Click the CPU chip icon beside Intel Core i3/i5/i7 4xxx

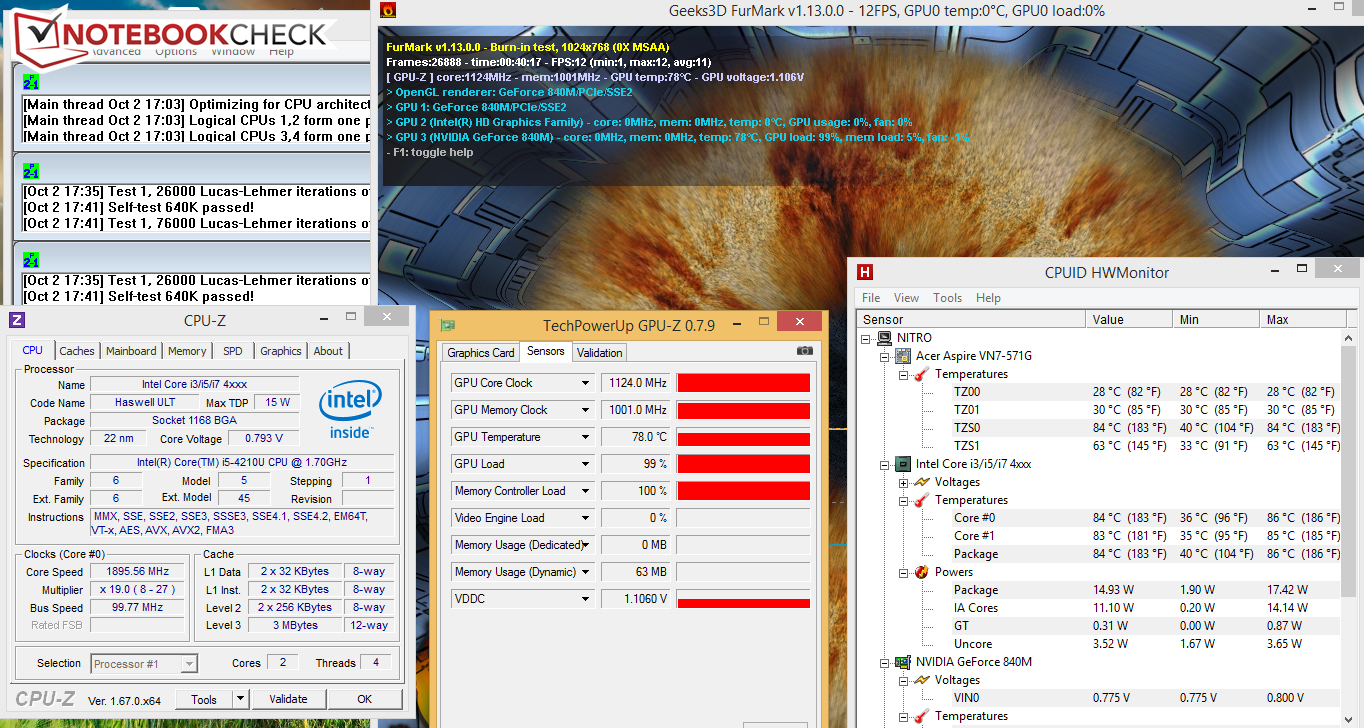(x=903, y=464)
